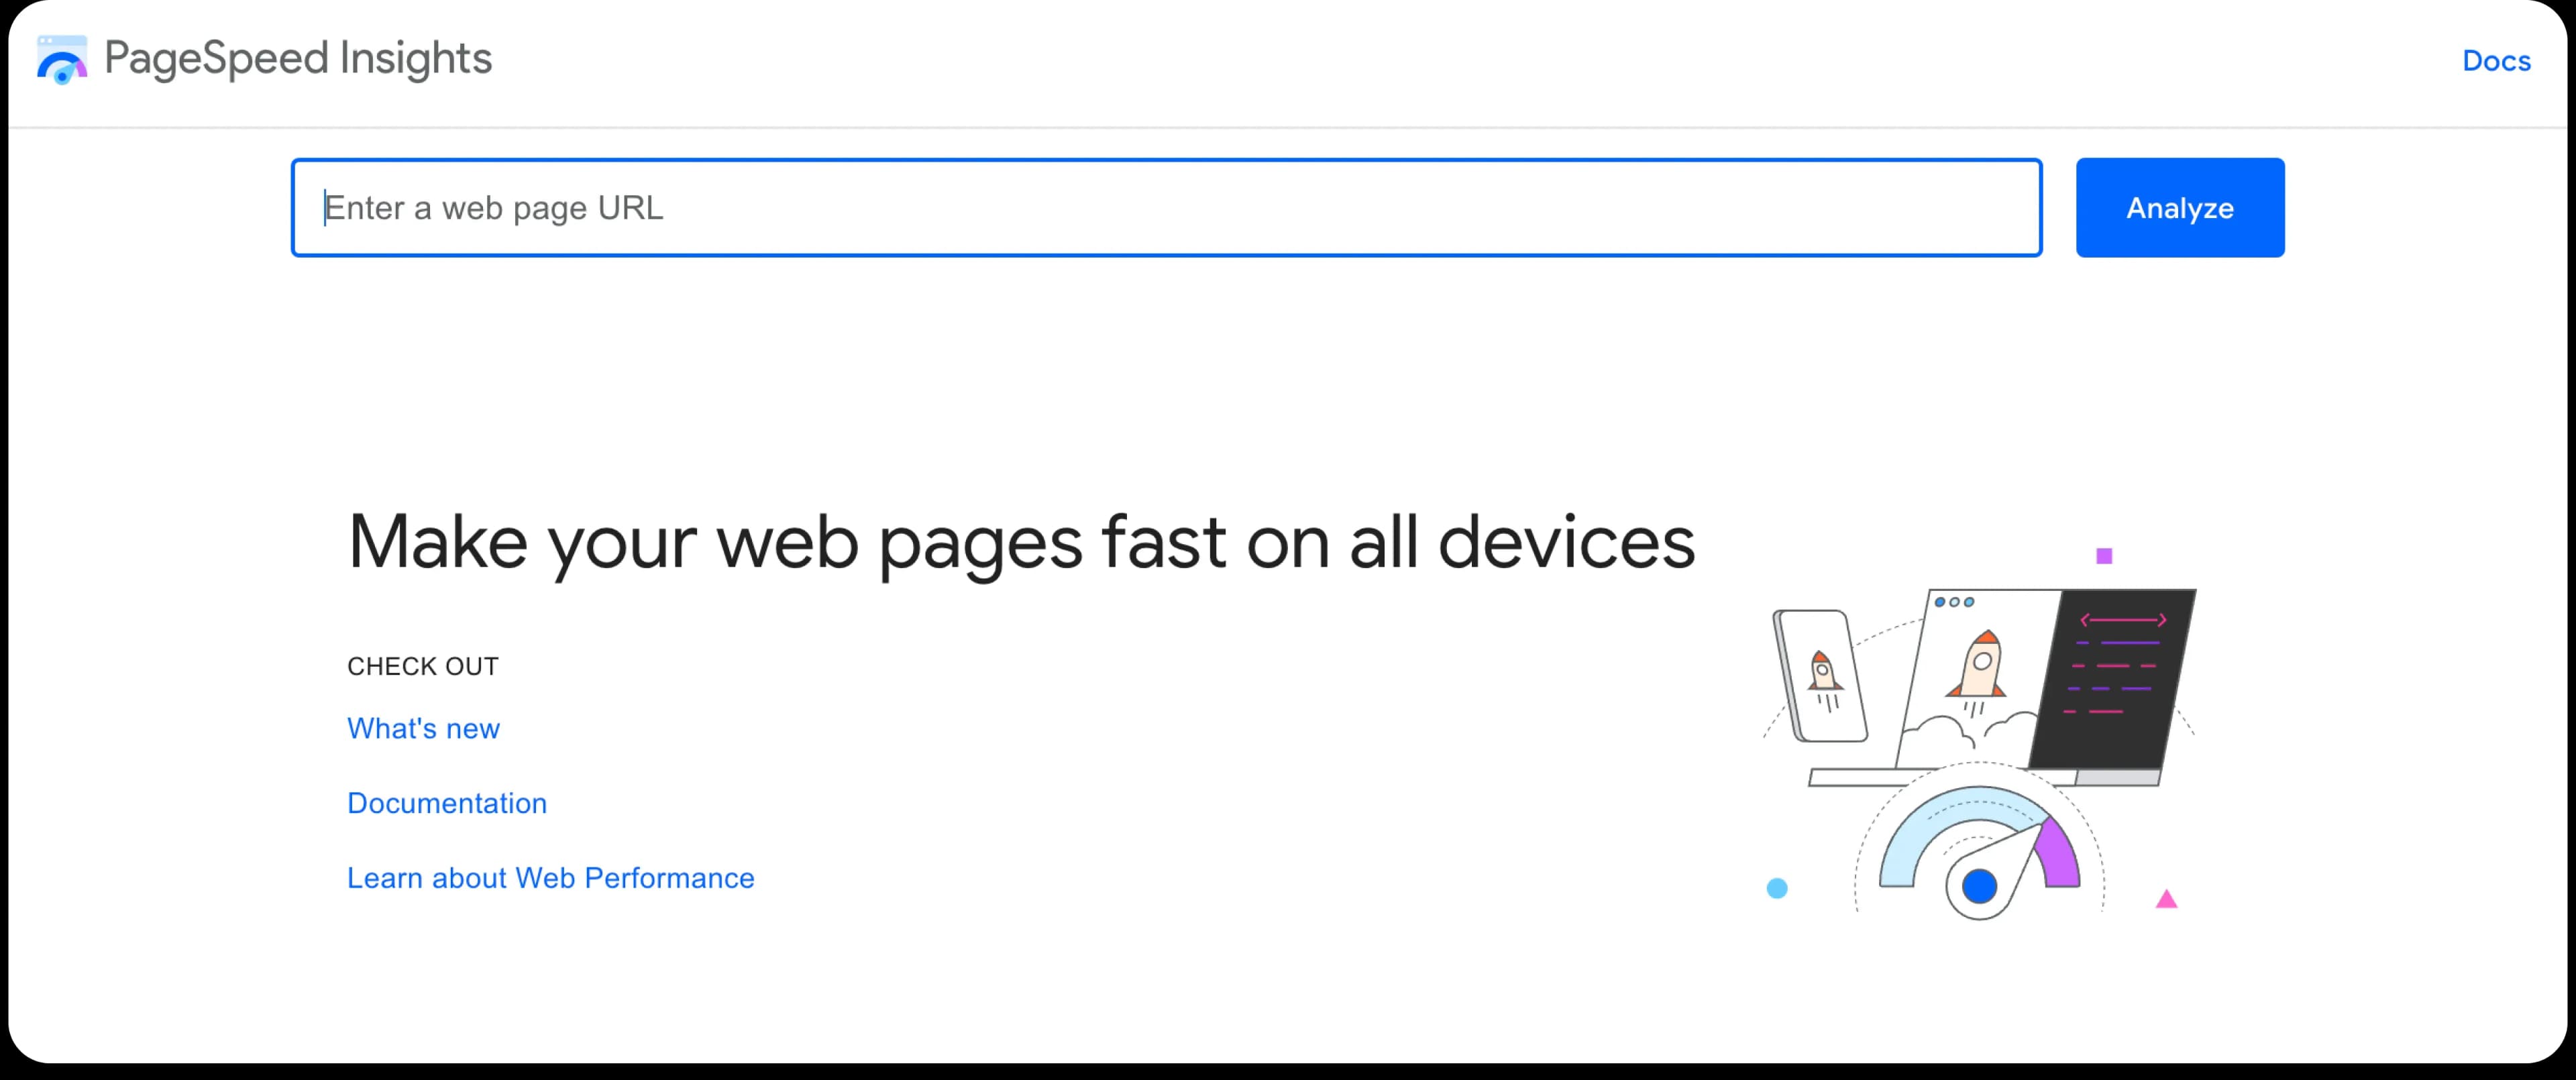Open Learn about Web Performance
The width and height of the screenshot is (2576, 1080).
click(550, 878)
